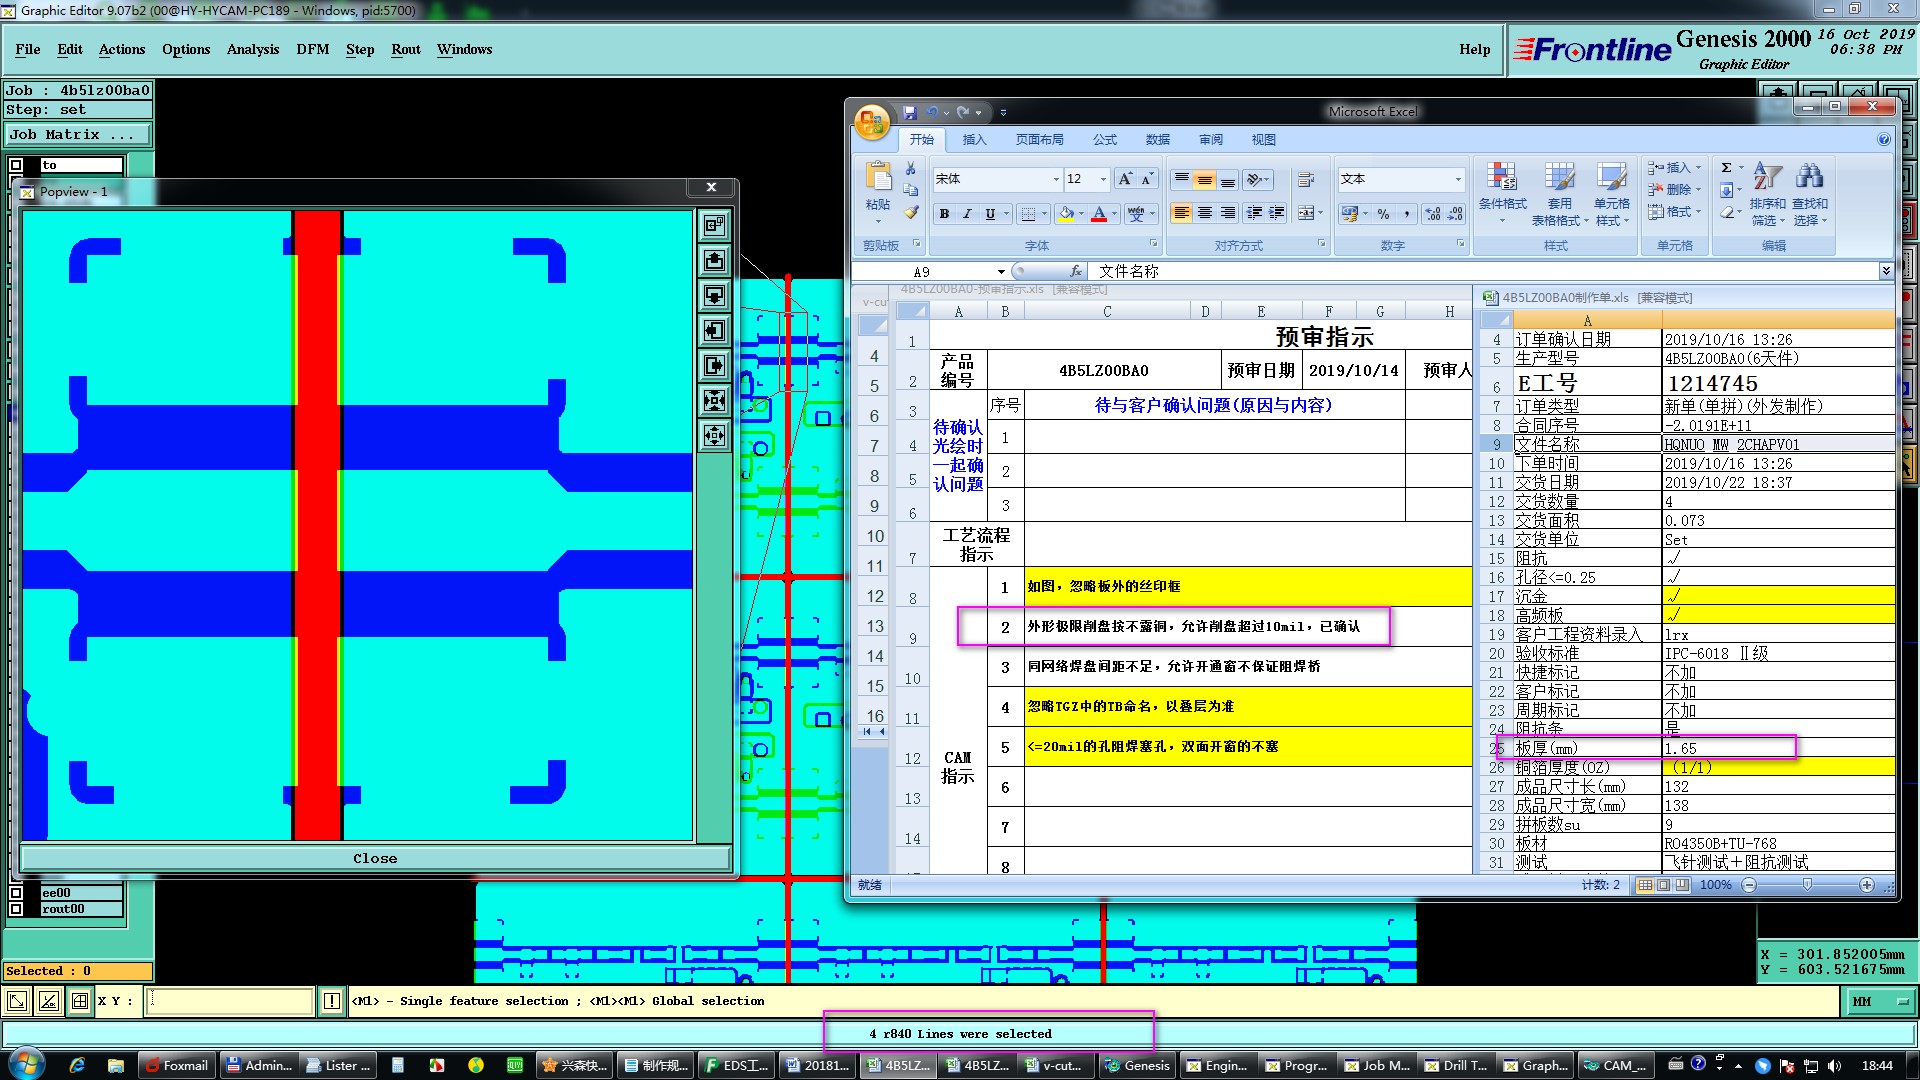This screenshot has width=1920, height=1080.
Task: Open the DFM menu
Action: (312, 49)
